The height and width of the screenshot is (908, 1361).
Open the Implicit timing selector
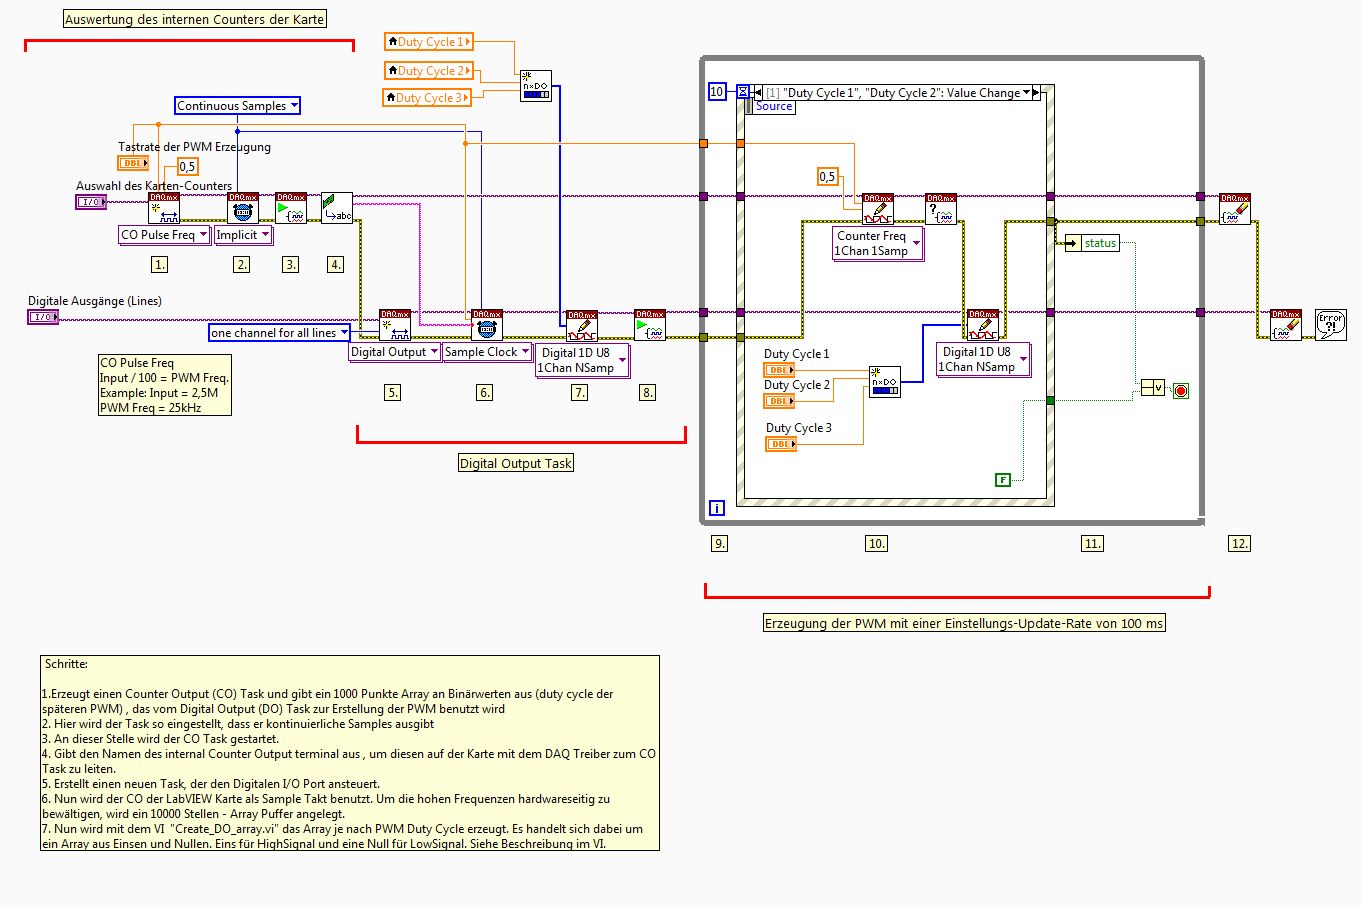coord(244,235)
